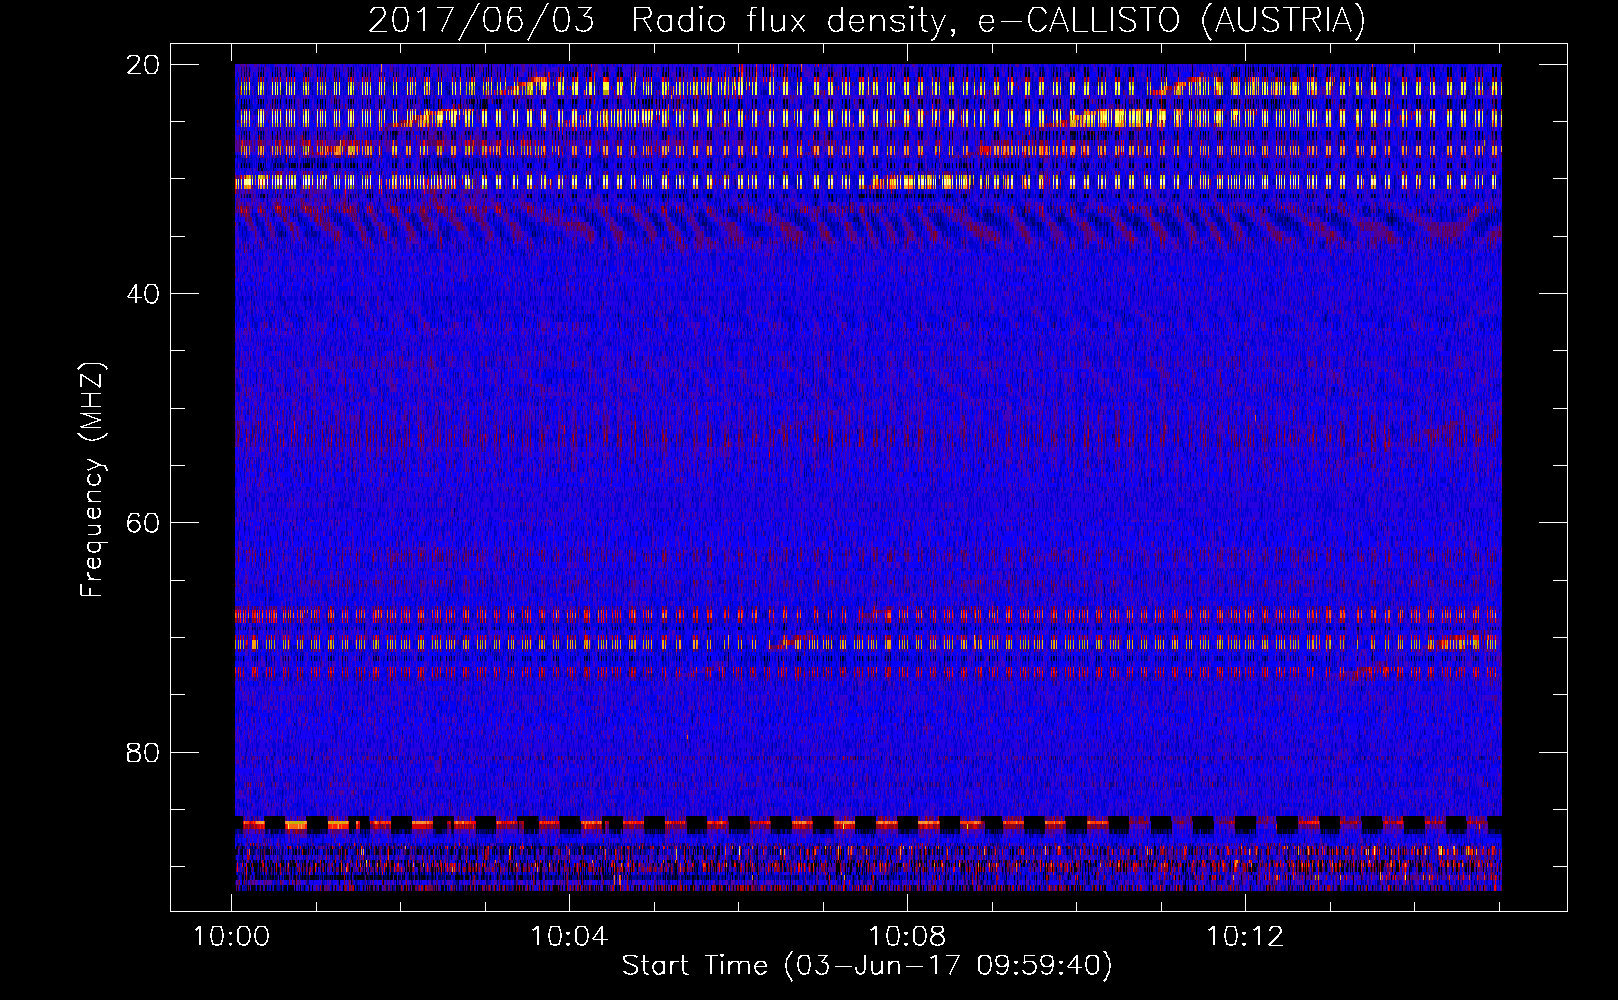The height and width of the screenshot is (1000, 1618).
Task: Click the "10:12" time tick label
Action: (x=1245, y=937)
